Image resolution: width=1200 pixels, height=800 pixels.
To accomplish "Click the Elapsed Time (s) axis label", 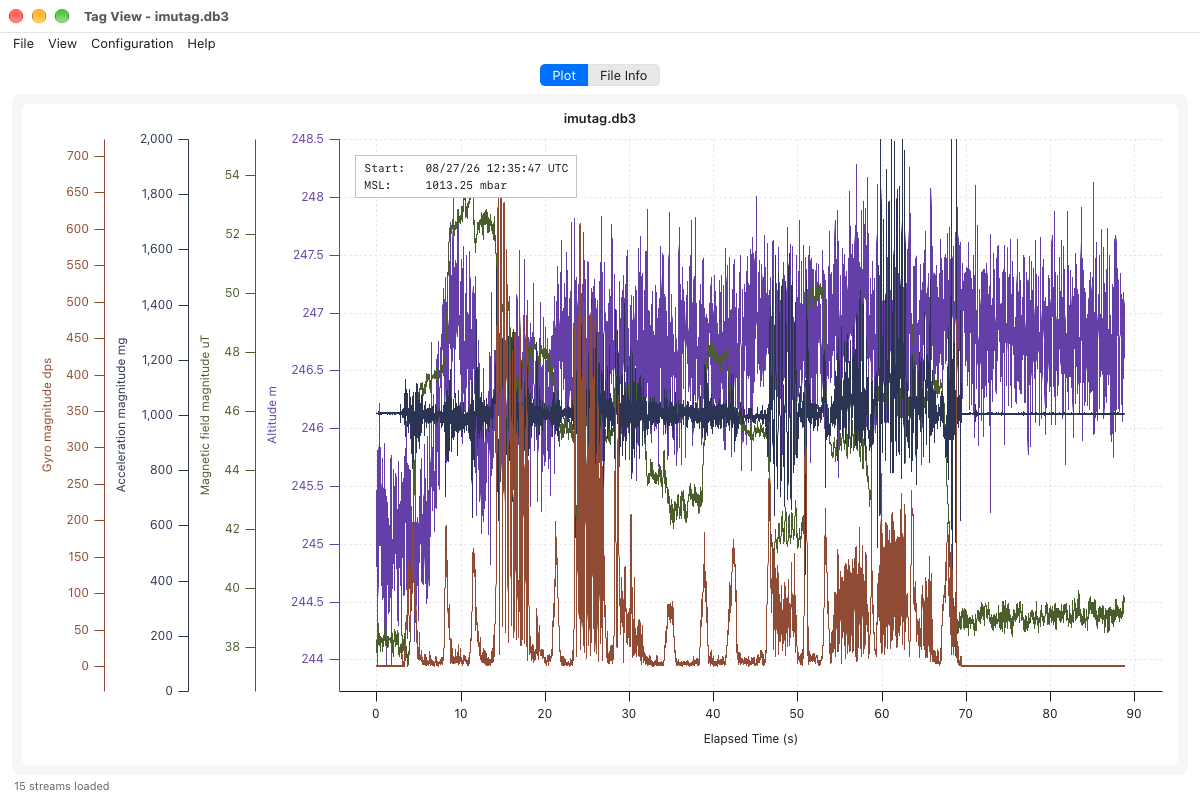I will pyautogui.click(x=750, y=739).
